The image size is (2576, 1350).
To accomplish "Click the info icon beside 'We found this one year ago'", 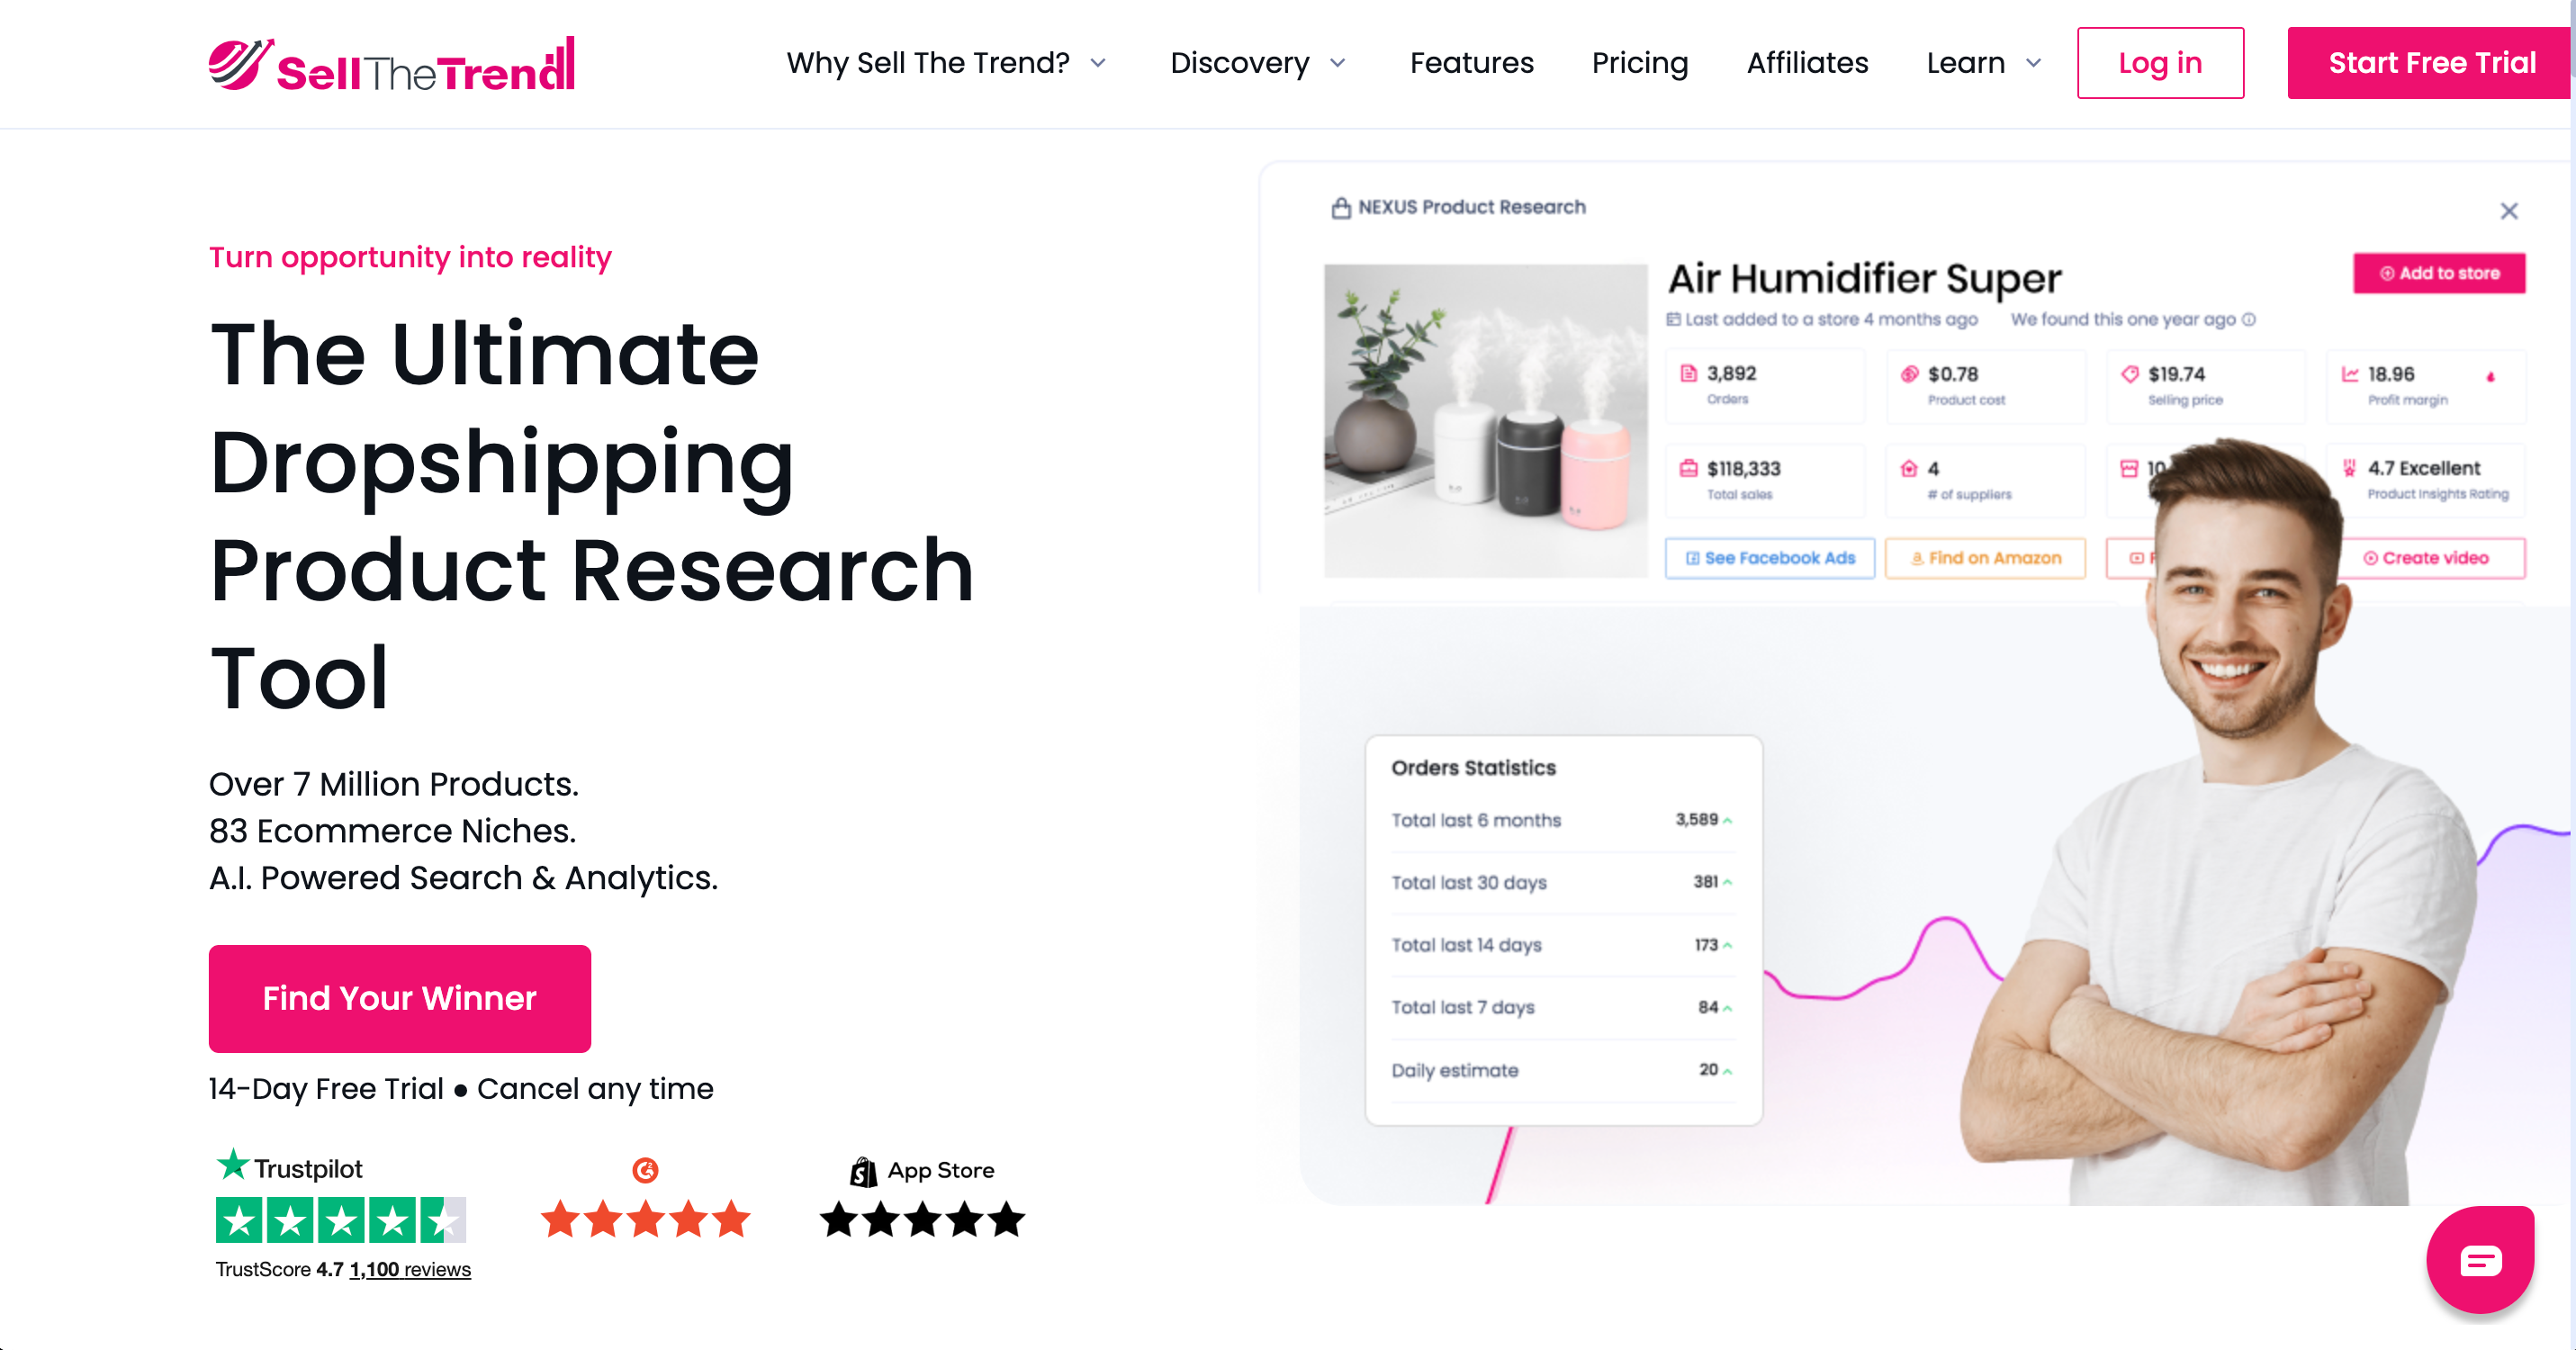I will tap(2248, 319).
